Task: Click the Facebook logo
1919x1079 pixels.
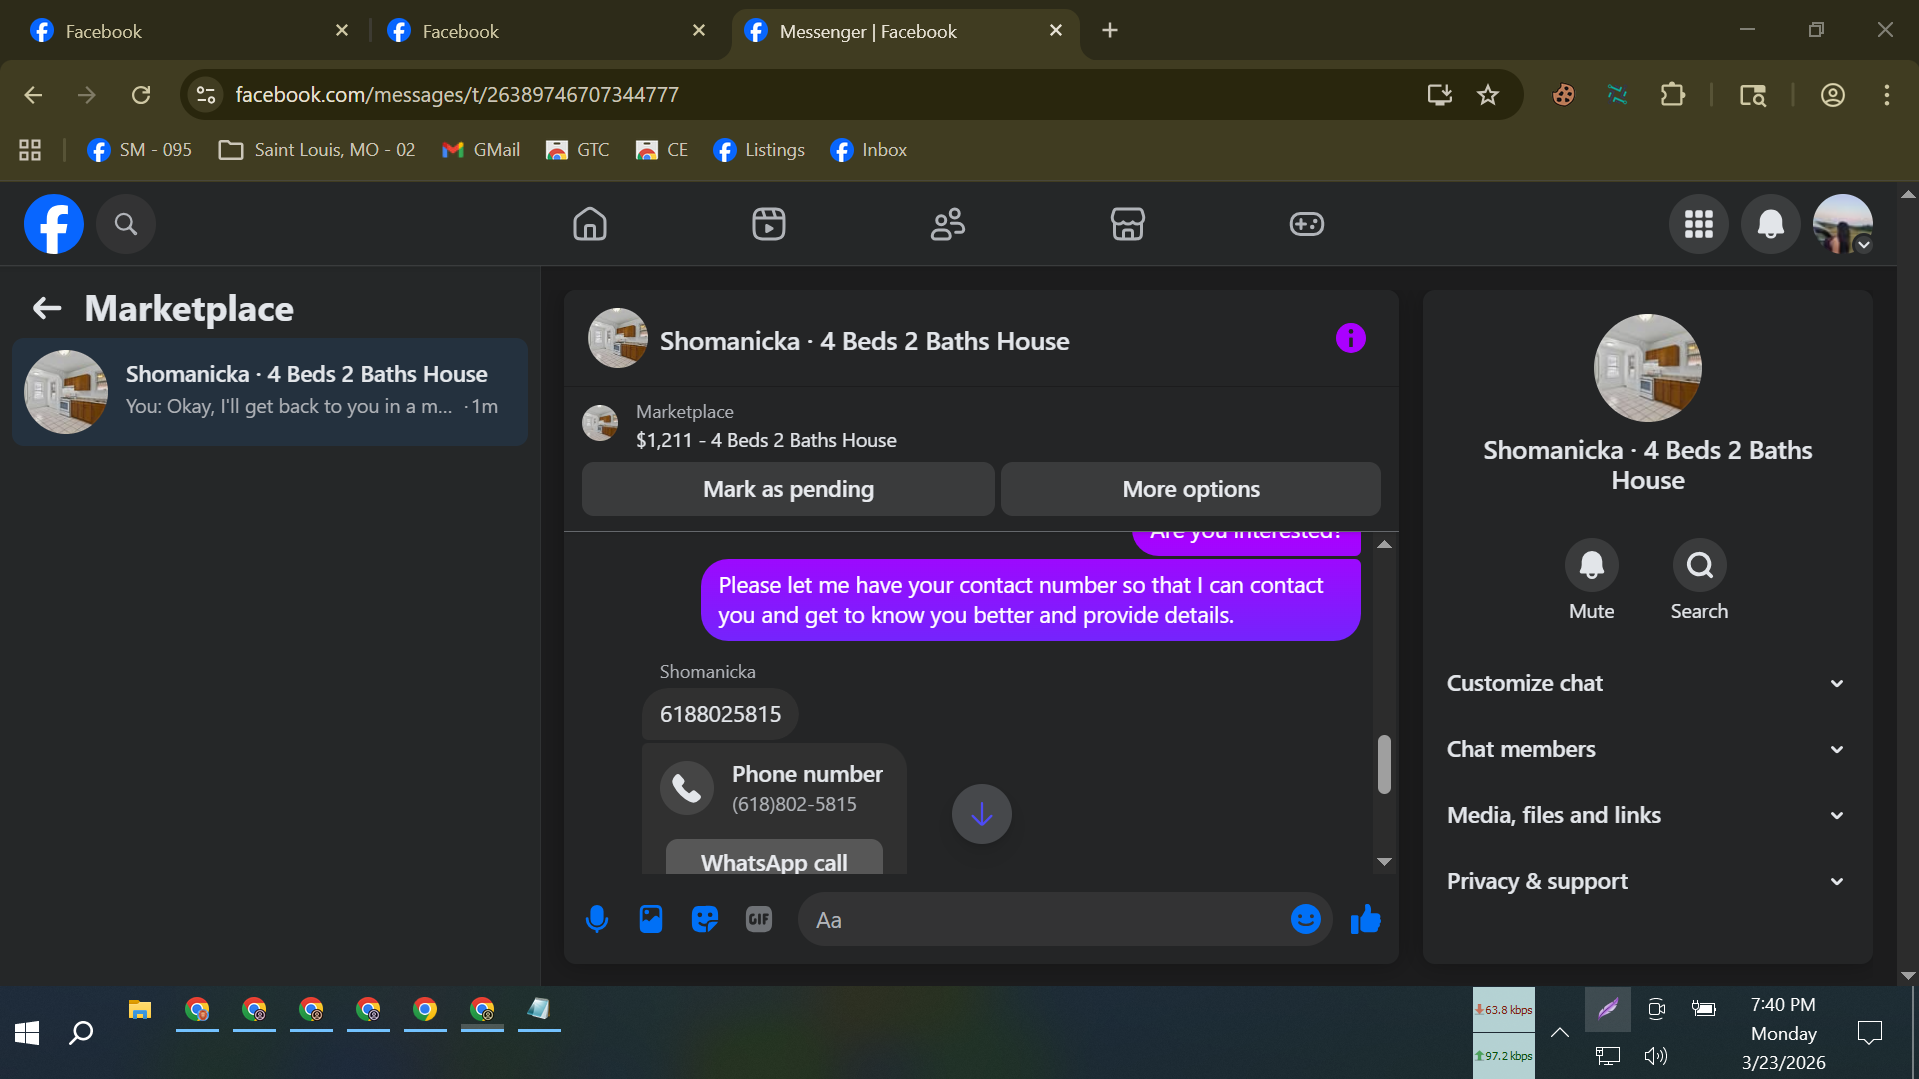Action: click(54, 224)
